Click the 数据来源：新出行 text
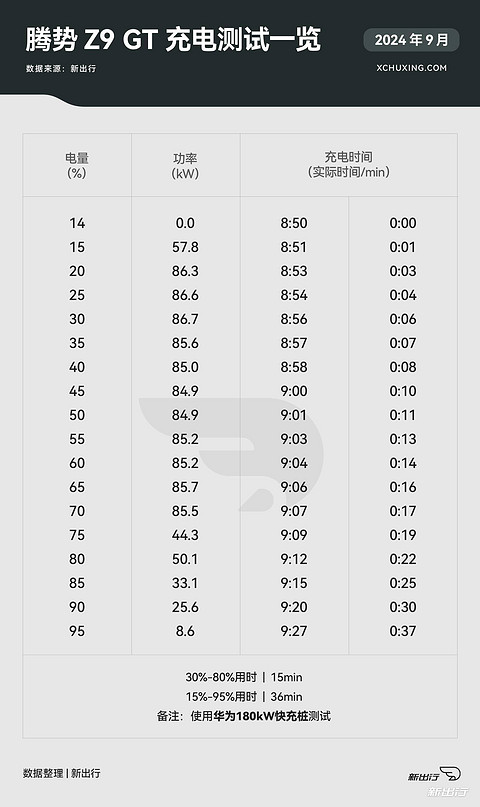 [61, 68]
